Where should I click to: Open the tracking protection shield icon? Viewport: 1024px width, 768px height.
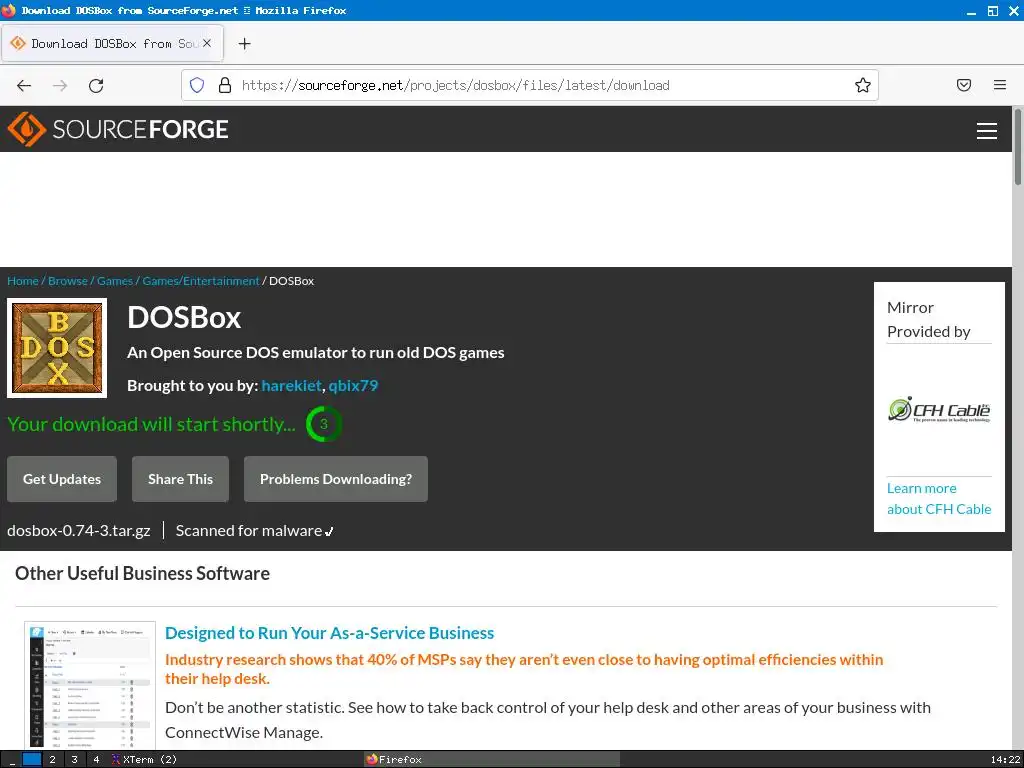pyautogui.click(x=197, y=85)
